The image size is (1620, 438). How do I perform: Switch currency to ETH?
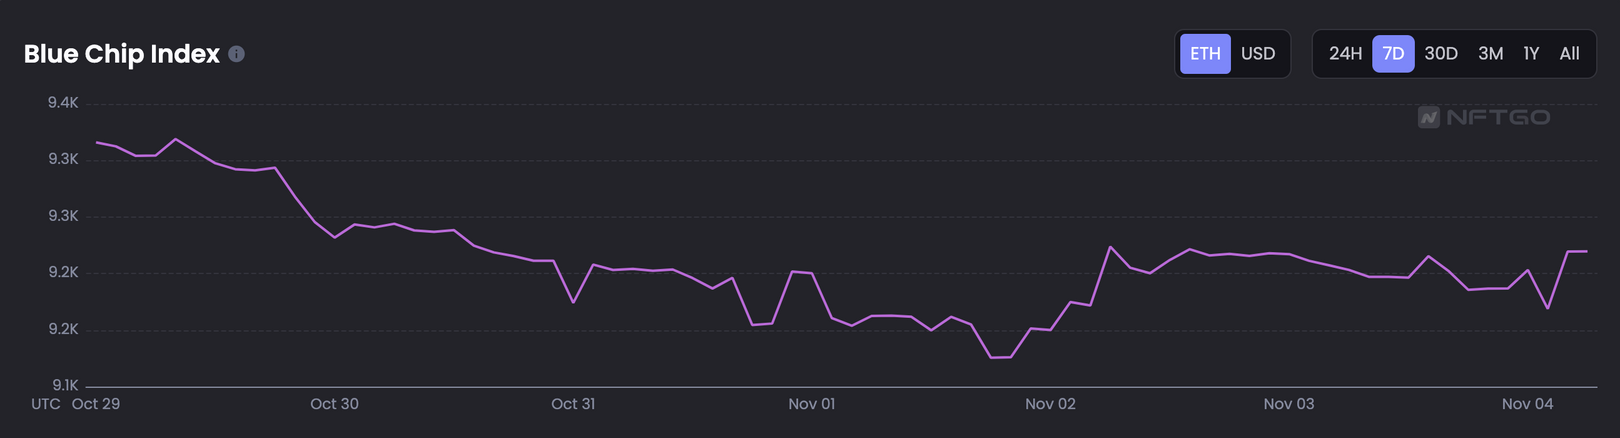tap(1205, 54)
